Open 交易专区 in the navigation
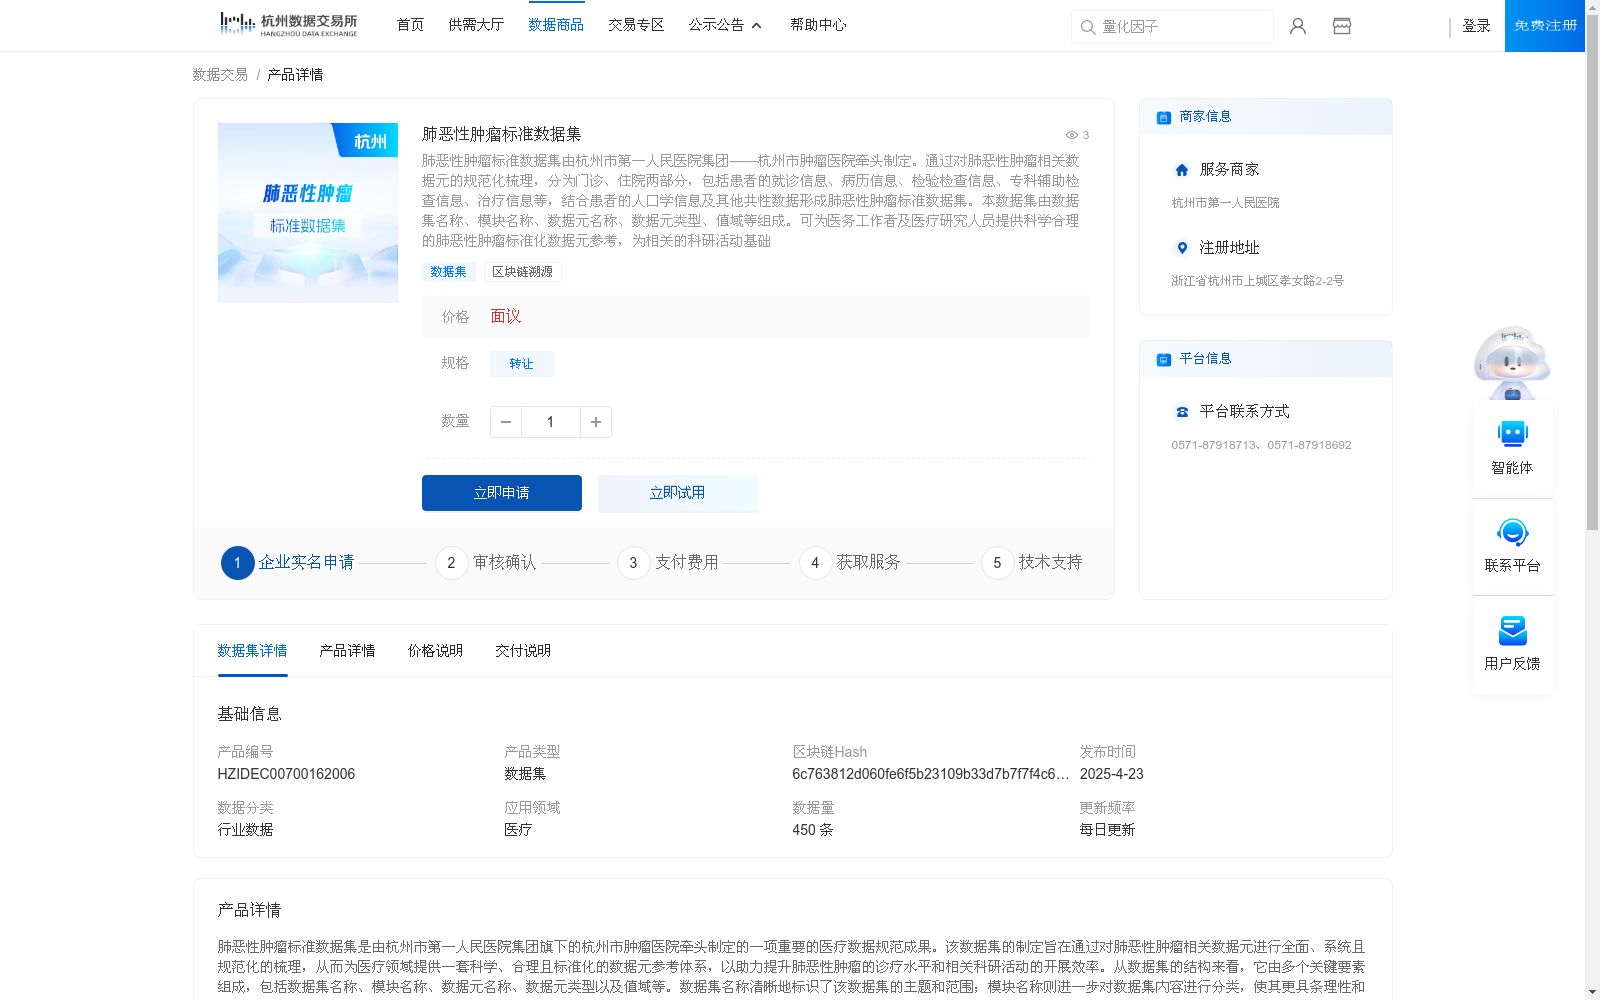The height and width of the screenshot is (1000, 1600). coord(636,25)
